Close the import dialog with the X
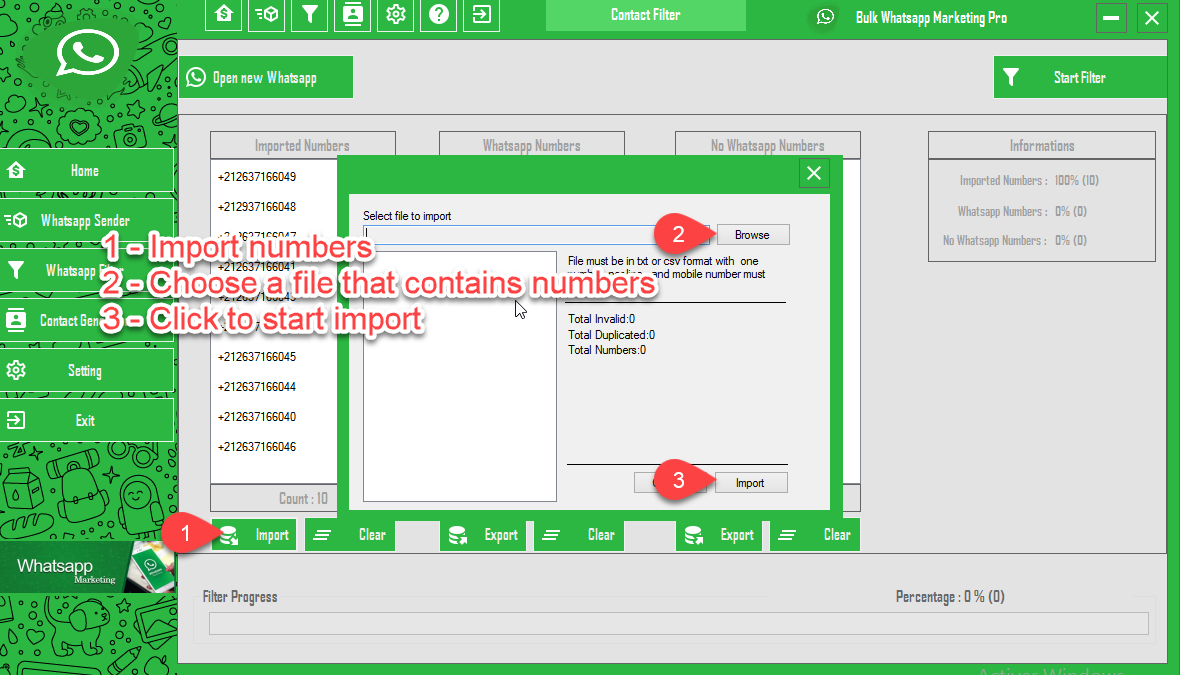This screenshot has width=1180, height=675. click(814, 174)
